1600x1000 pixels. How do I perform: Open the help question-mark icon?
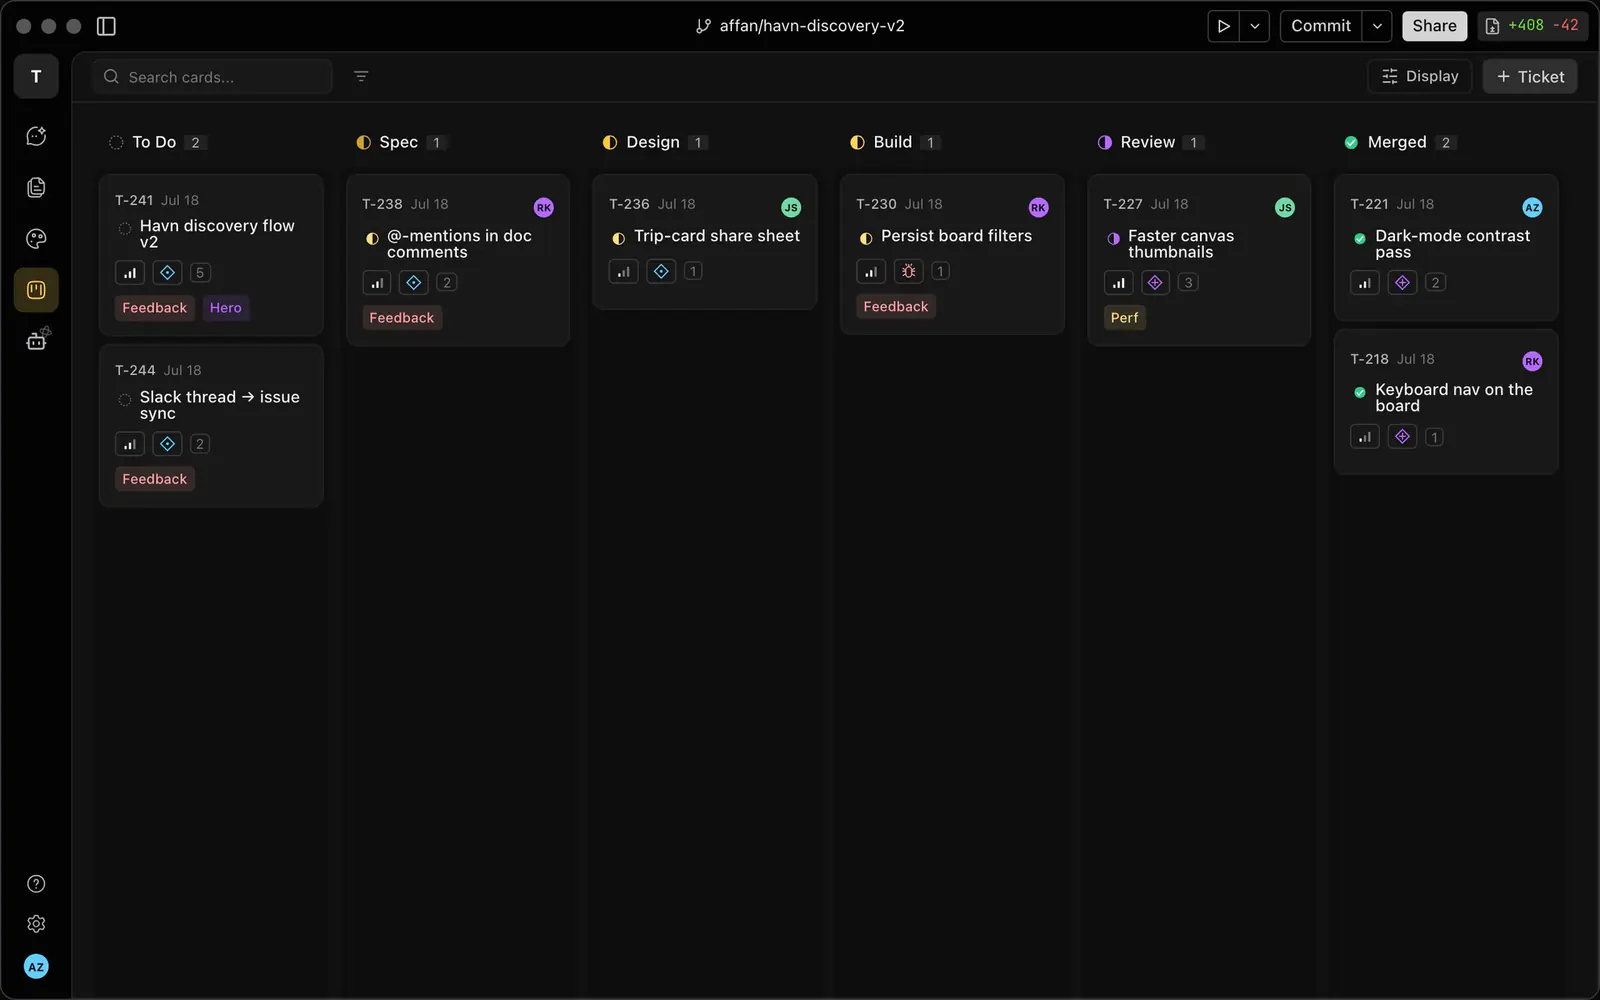coord(36,884)
